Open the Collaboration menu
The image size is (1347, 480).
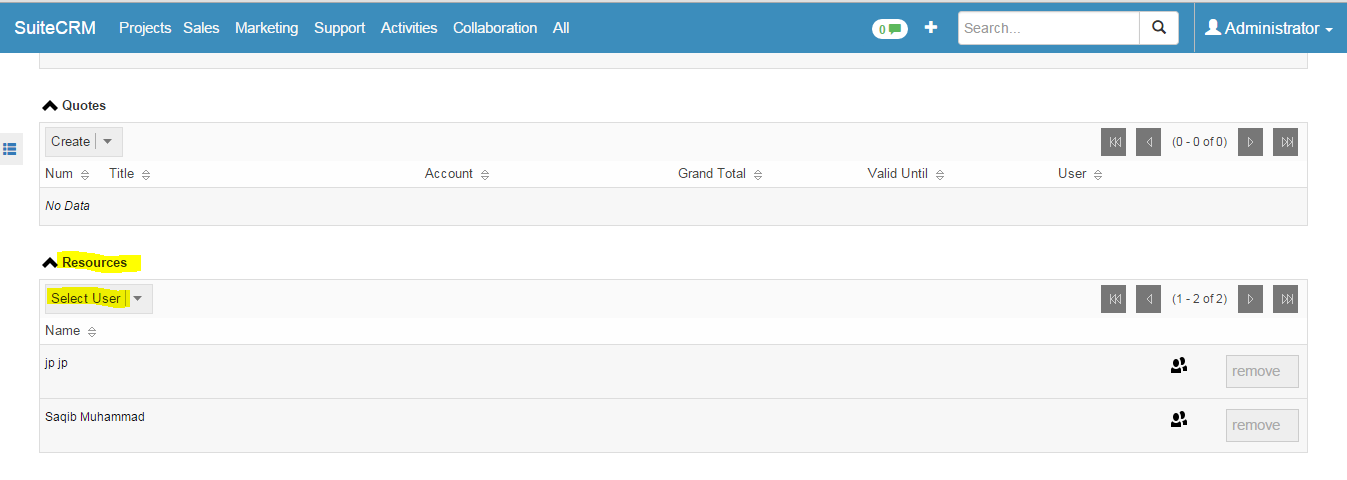(x=495, y=28)
